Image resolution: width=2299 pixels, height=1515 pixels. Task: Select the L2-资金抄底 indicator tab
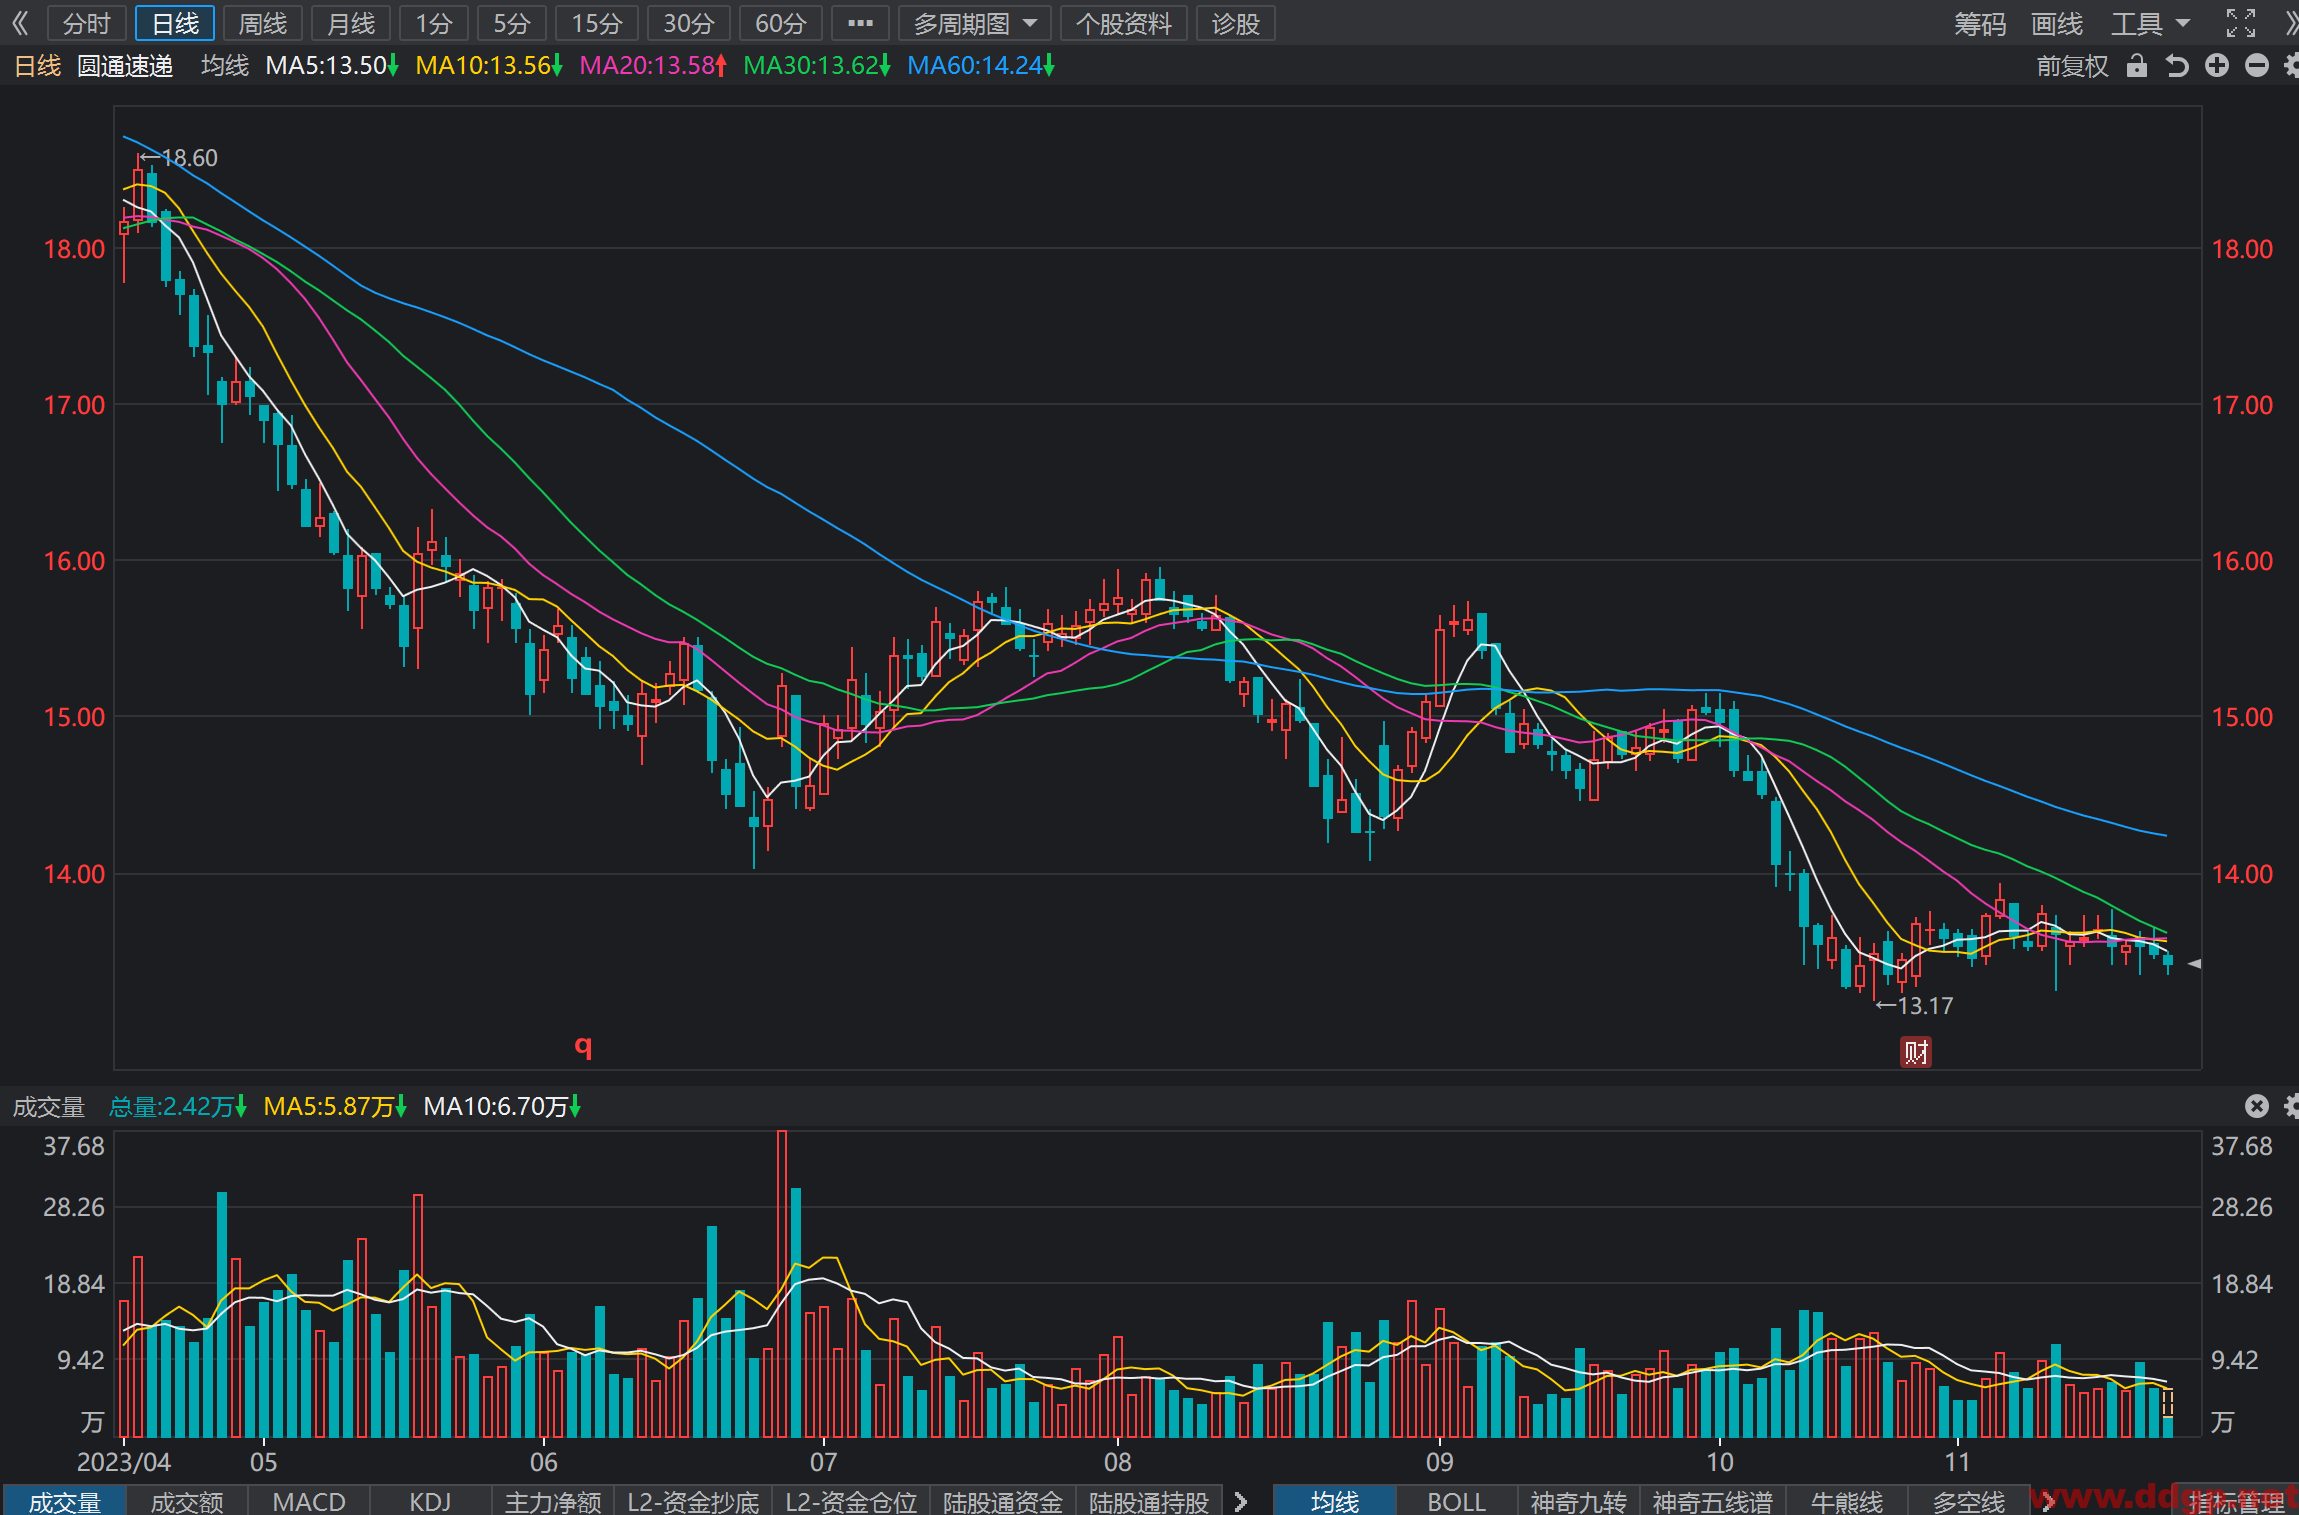pyautogui.click(x=693, y=1501)
